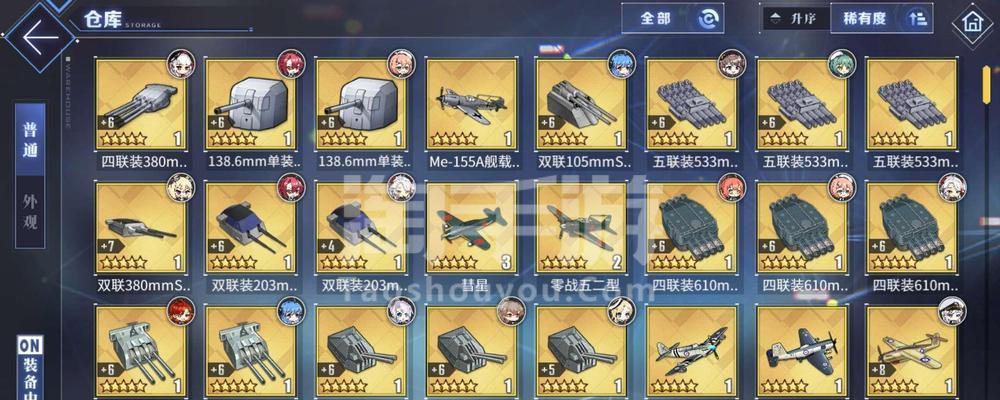Viewport: 1000px width, 400px height.
Task: Click the vertical scrollbar at right
Action: 986,93
